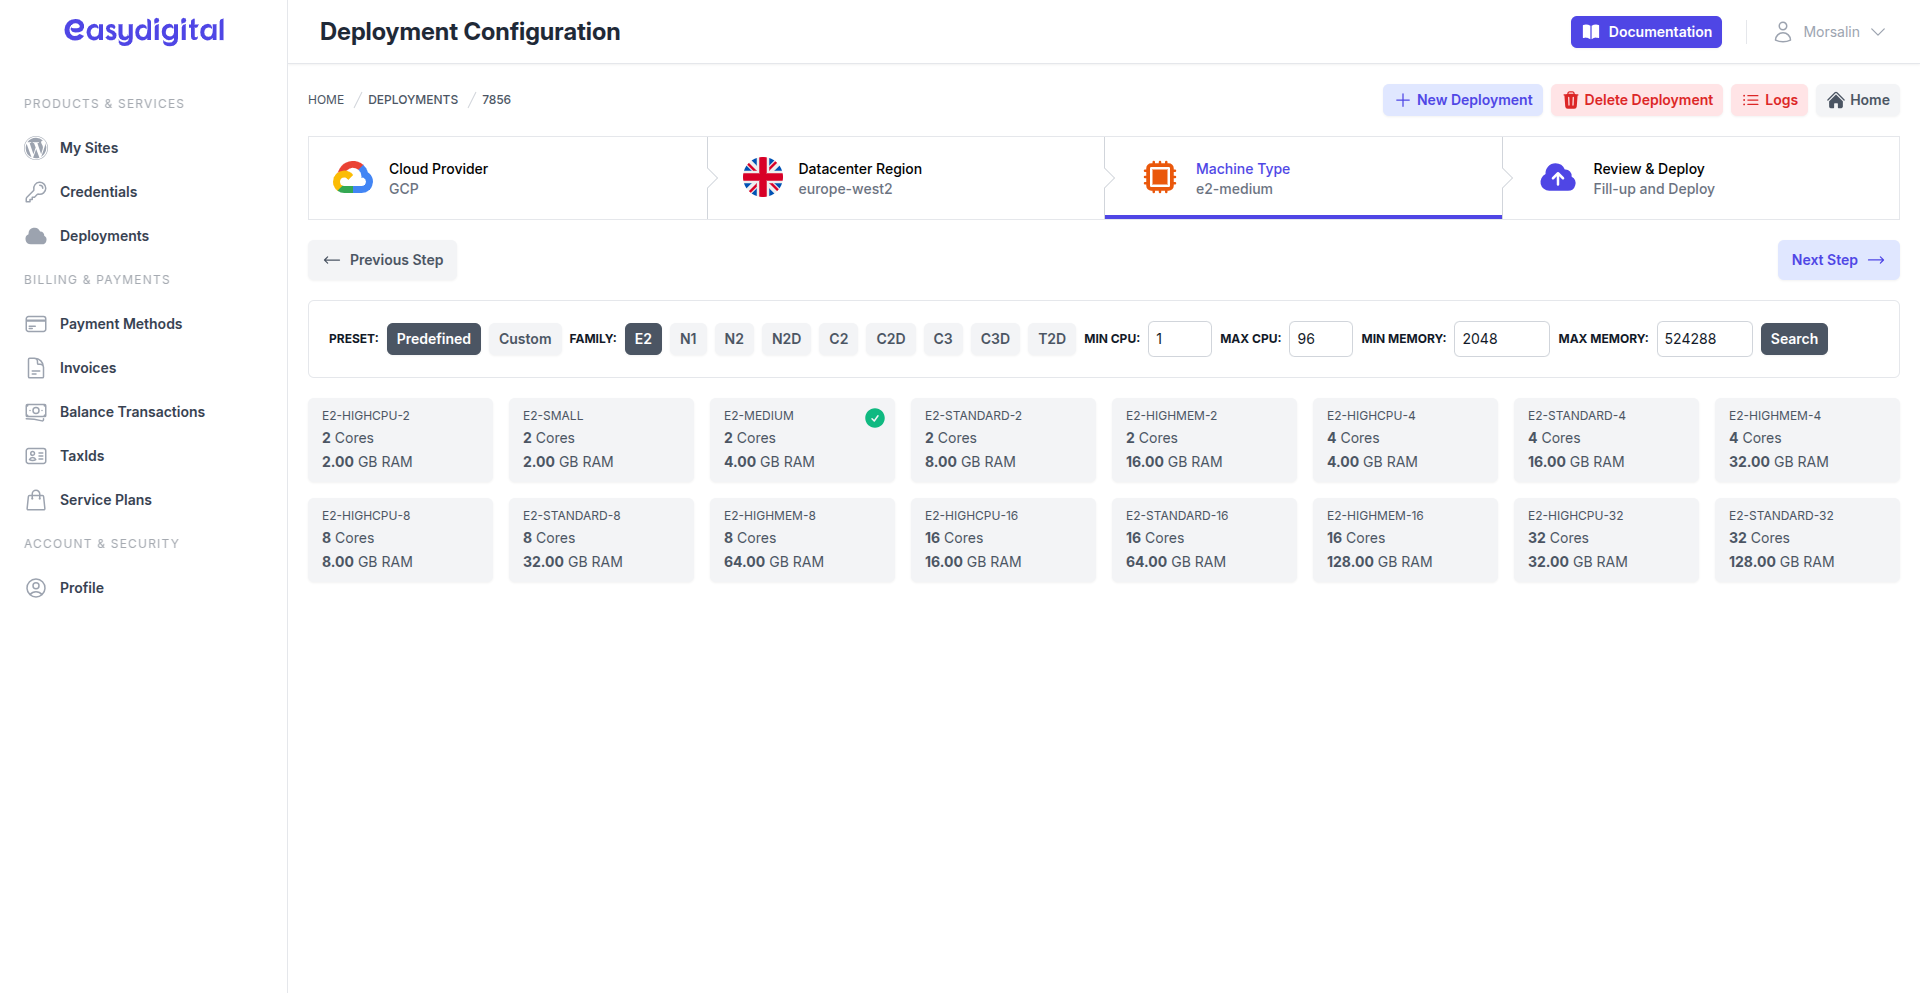The width and height of the screenshot is (1920, 993).
Task: Click the cloud icon next to Deployments
Action: (x=36, y=236)
